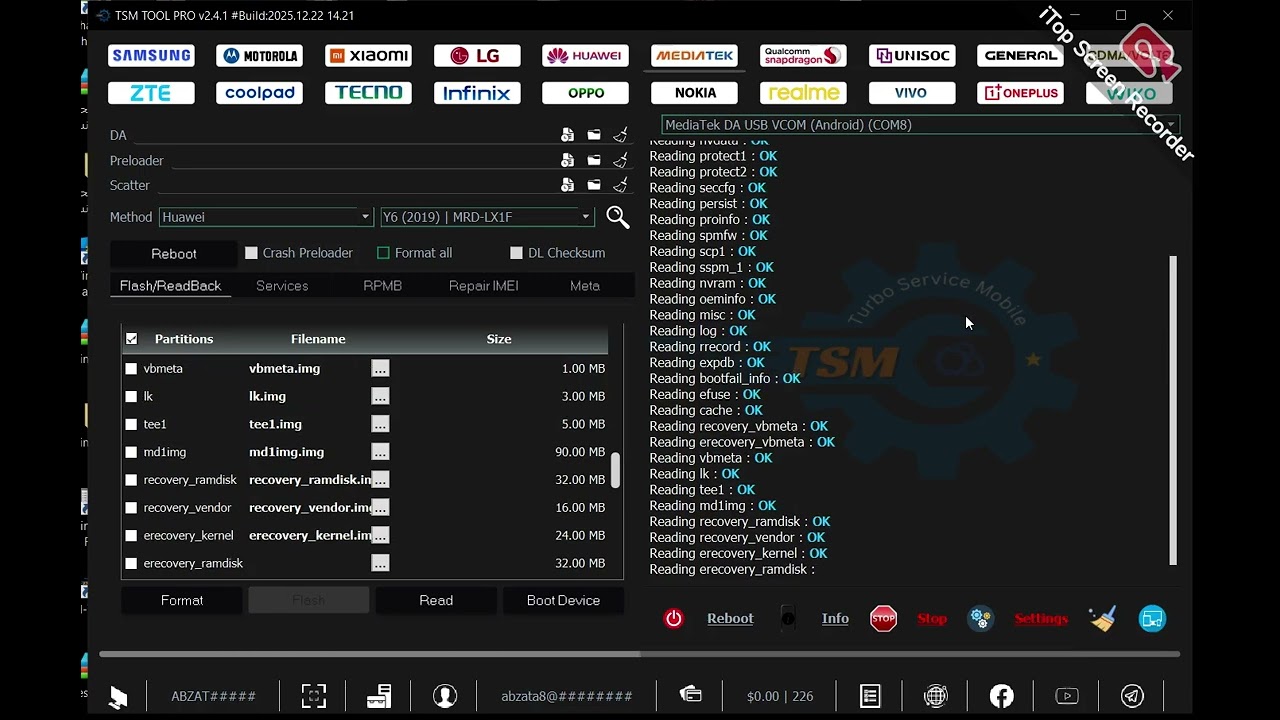This screenshot has width=1280, height=720.
Task: Click the Reboot button above the tabs
Action: (174, 254)
